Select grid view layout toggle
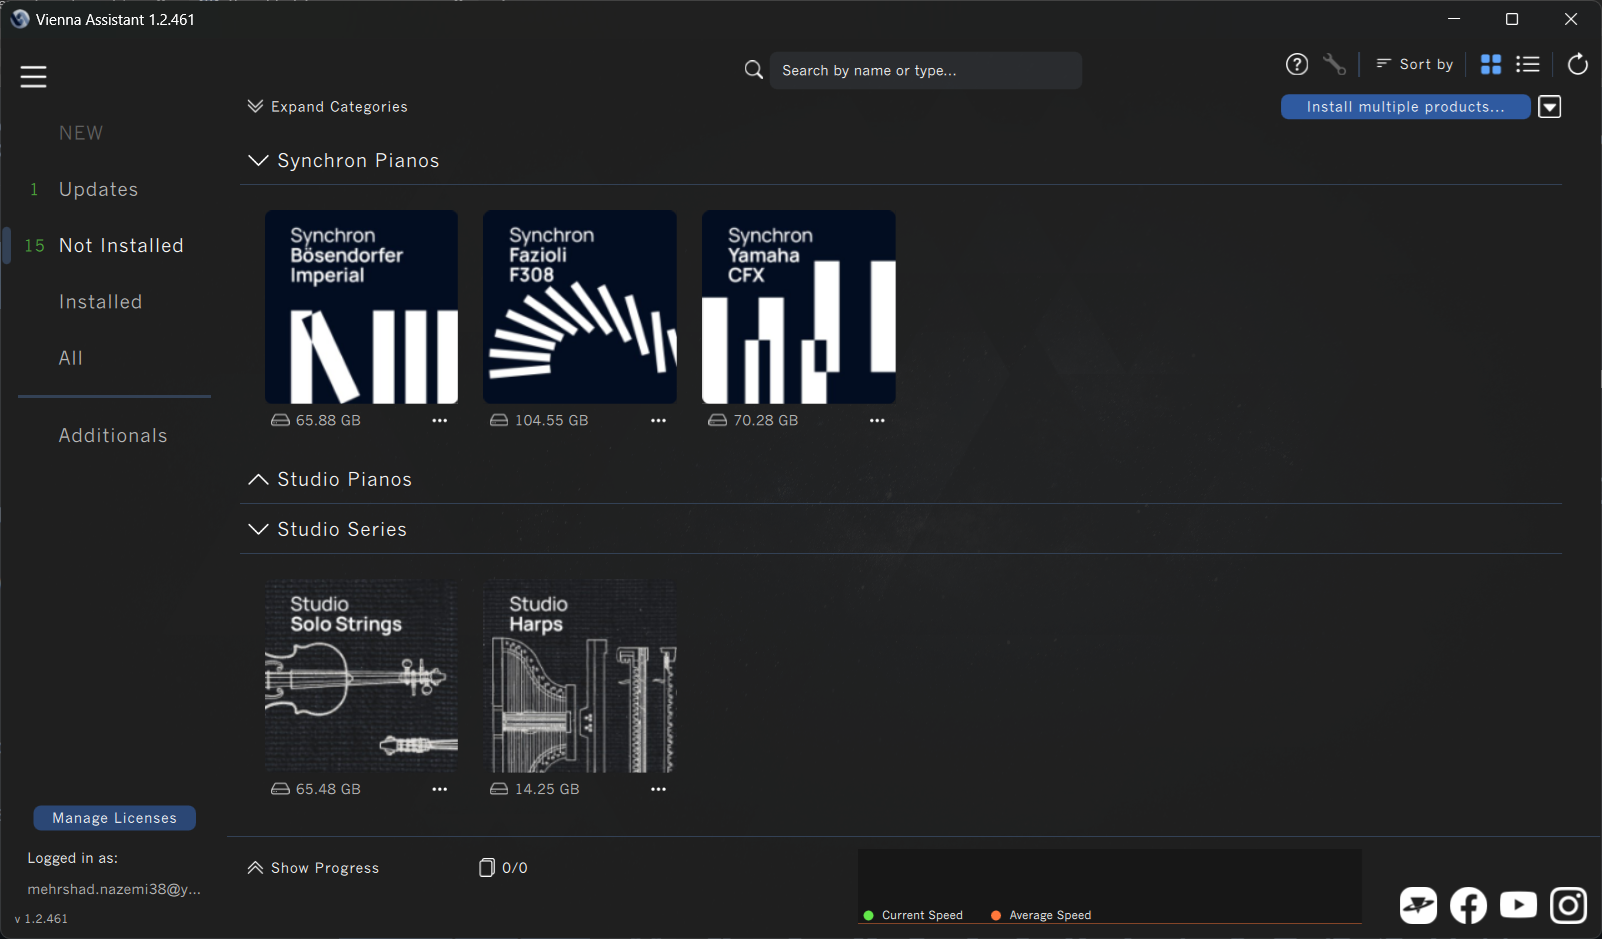Viewport: 1602px width, 939px height. point(1489,63)
